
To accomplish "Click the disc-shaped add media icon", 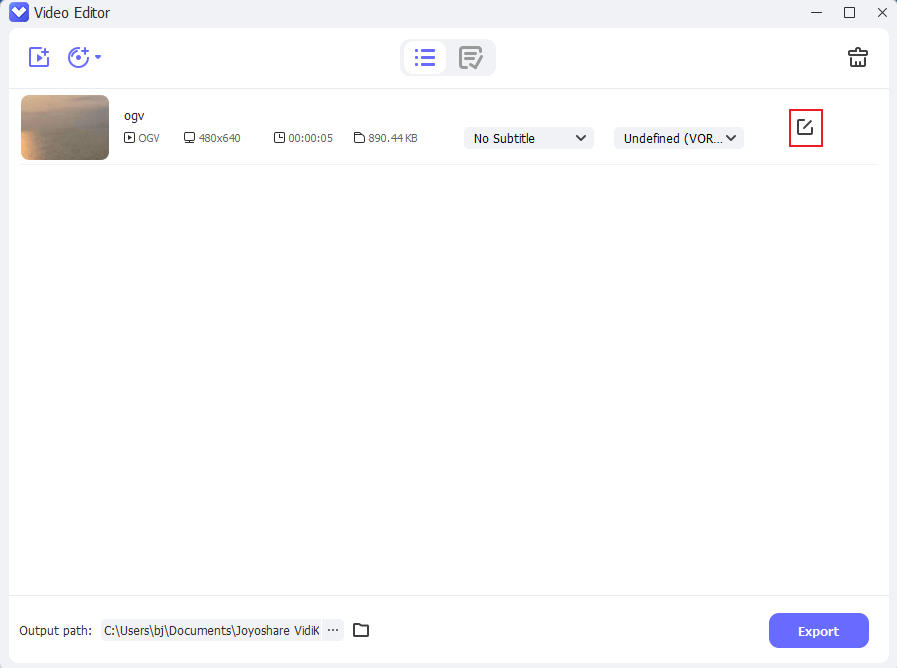I will 78,57.
